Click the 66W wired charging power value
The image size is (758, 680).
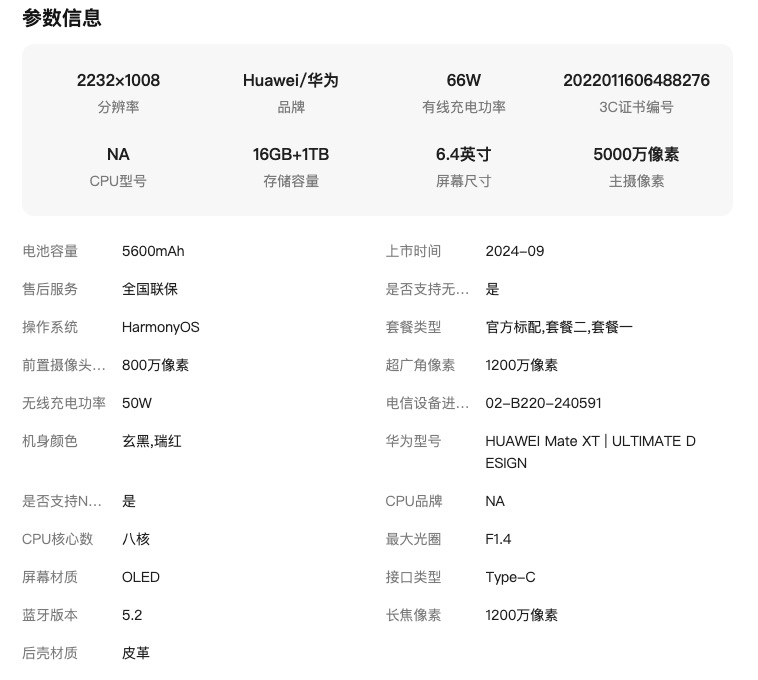463,80
